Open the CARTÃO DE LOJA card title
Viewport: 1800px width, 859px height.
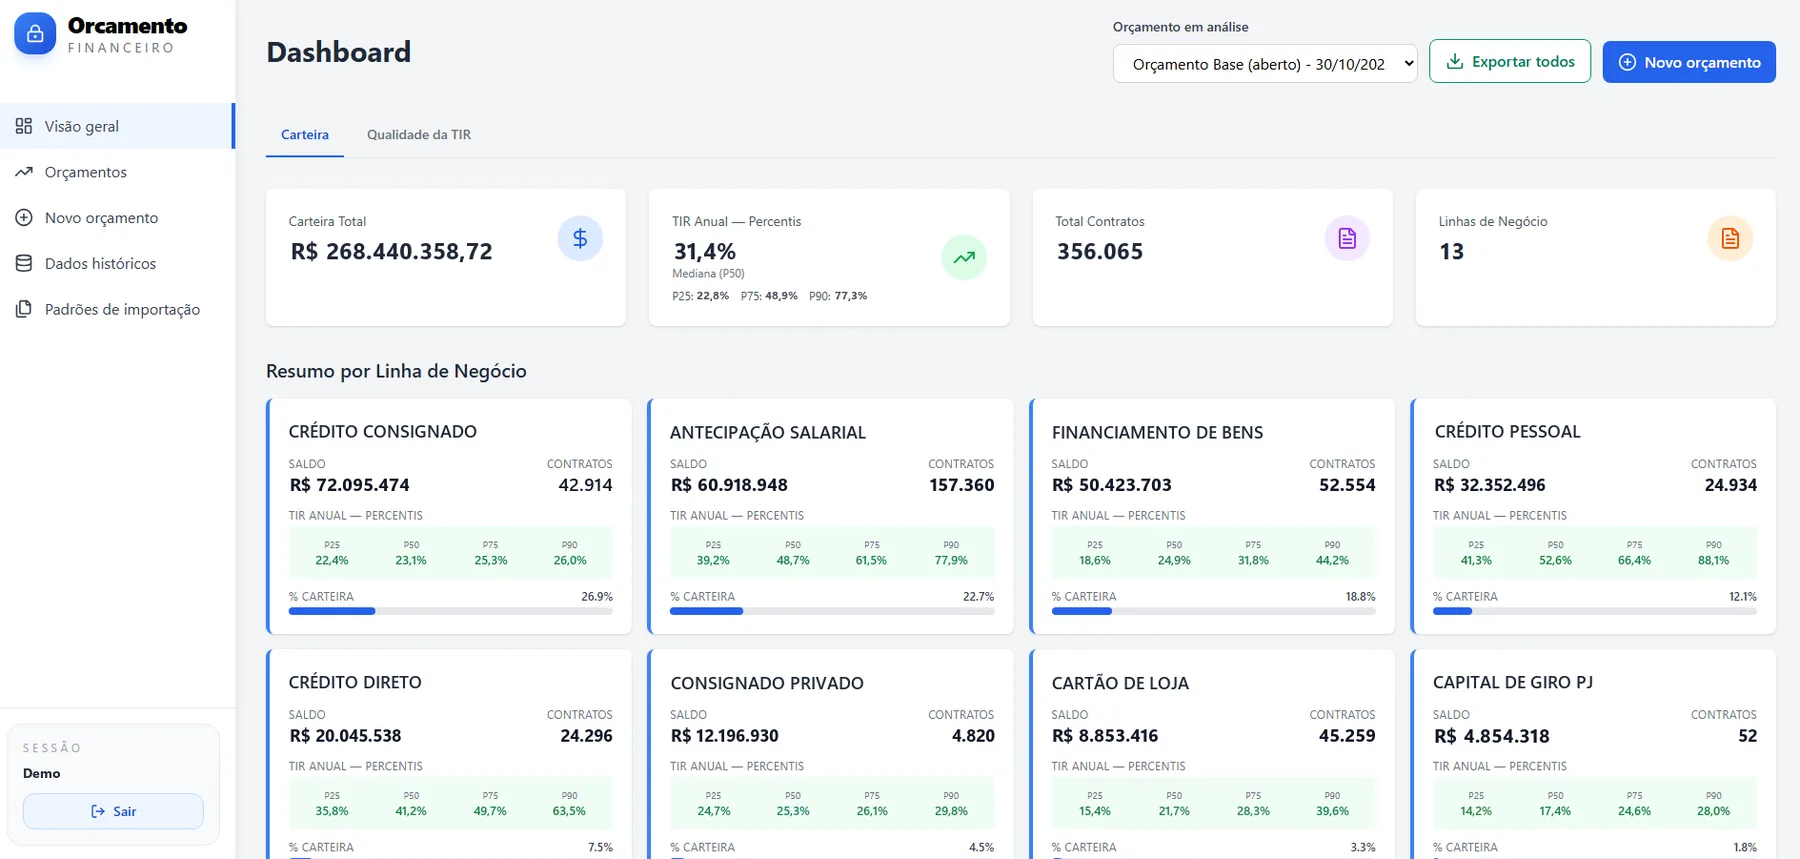coord(1120,684)
